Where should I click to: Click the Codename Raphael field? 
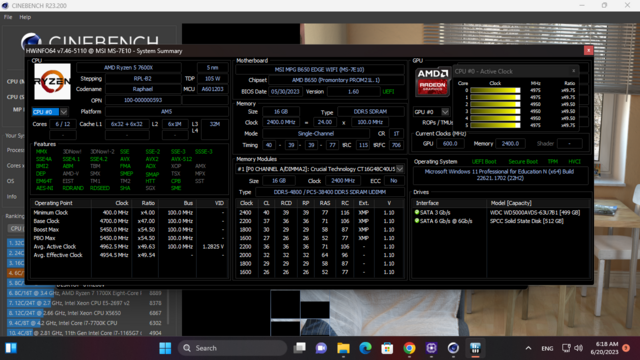click(x=142, y=89)
